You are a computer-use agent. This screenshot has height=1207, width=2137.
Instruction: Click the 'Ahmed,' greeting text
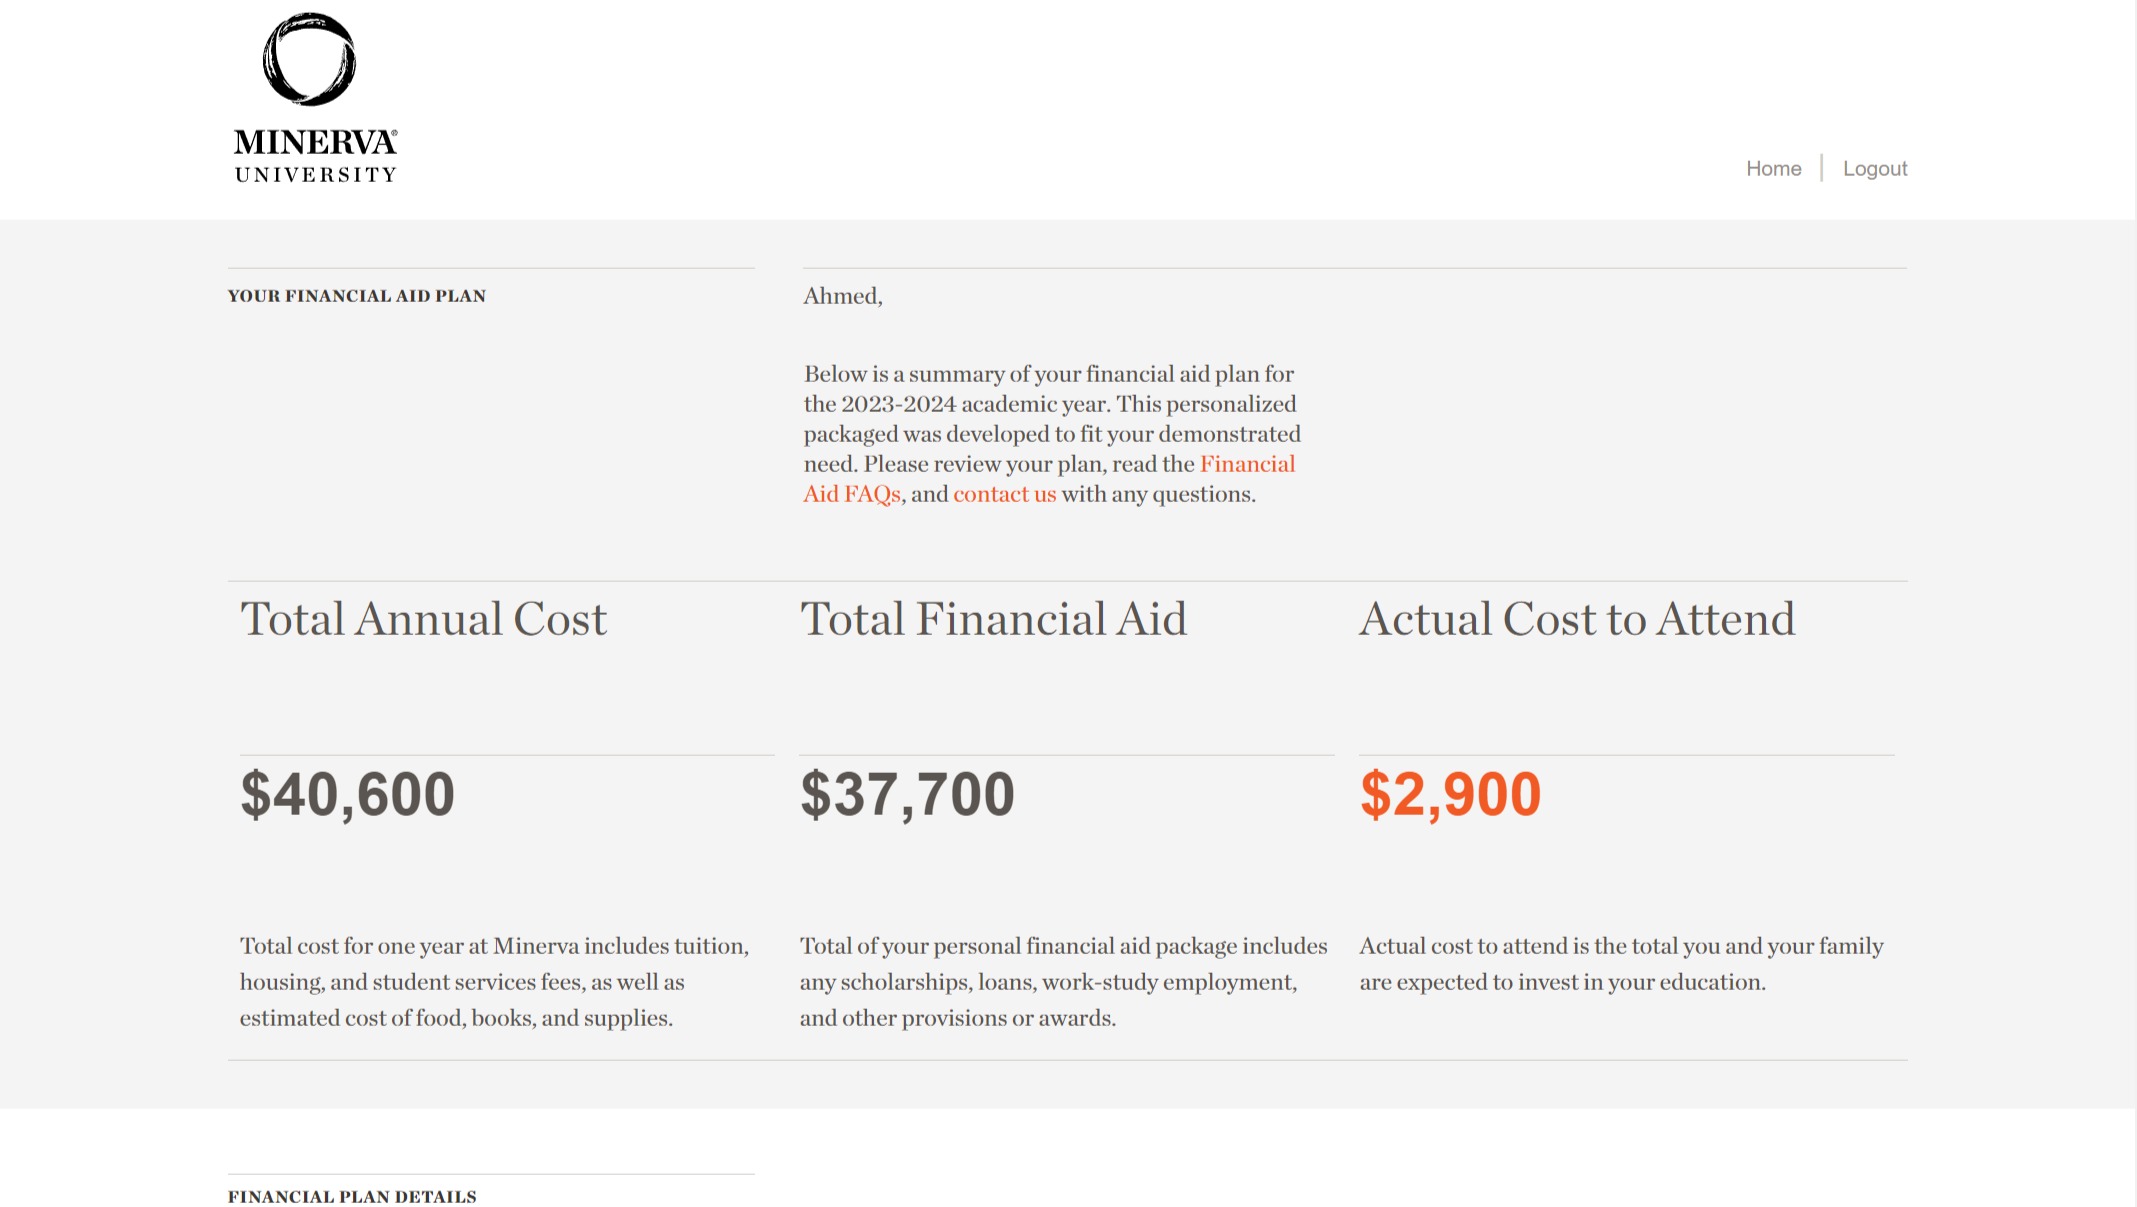point(842,296)
